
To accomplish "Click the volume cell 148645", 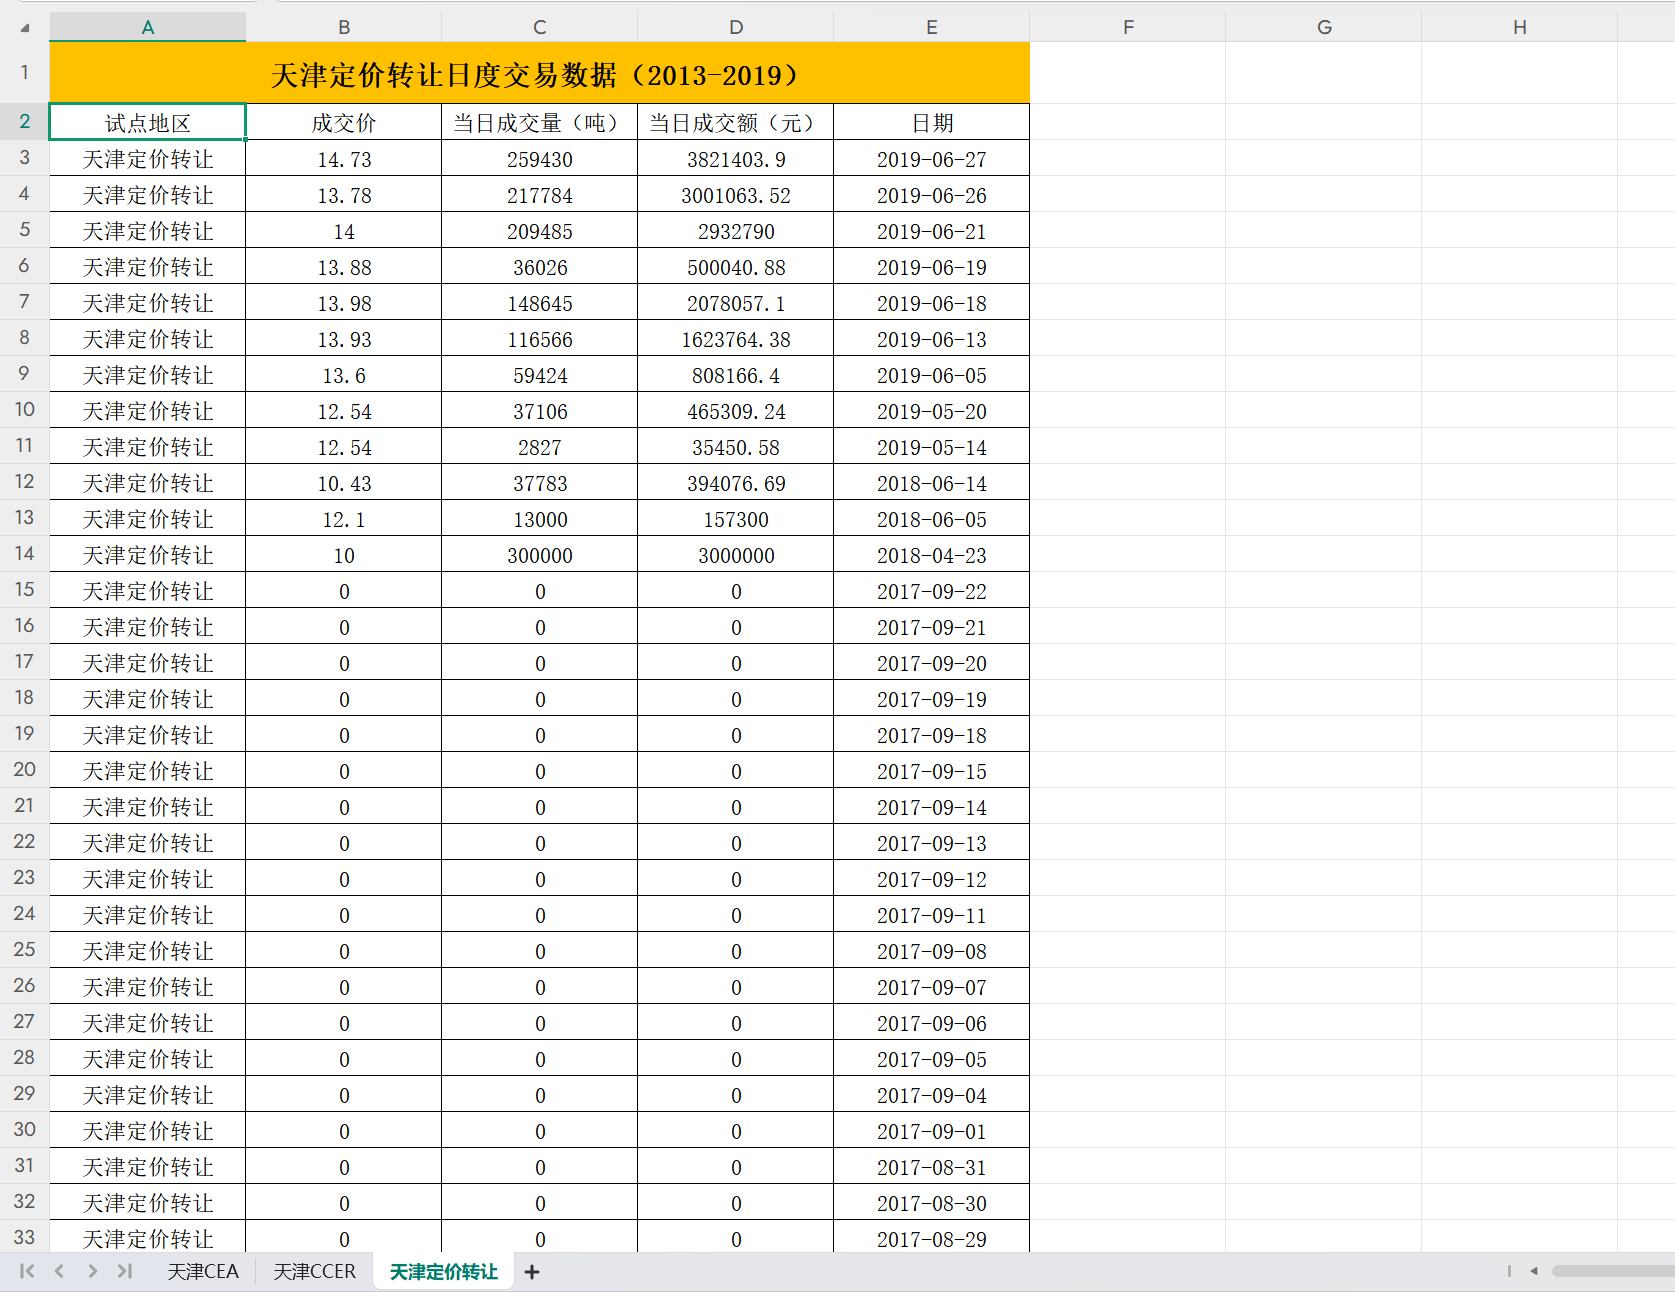I will coord(540,302).
